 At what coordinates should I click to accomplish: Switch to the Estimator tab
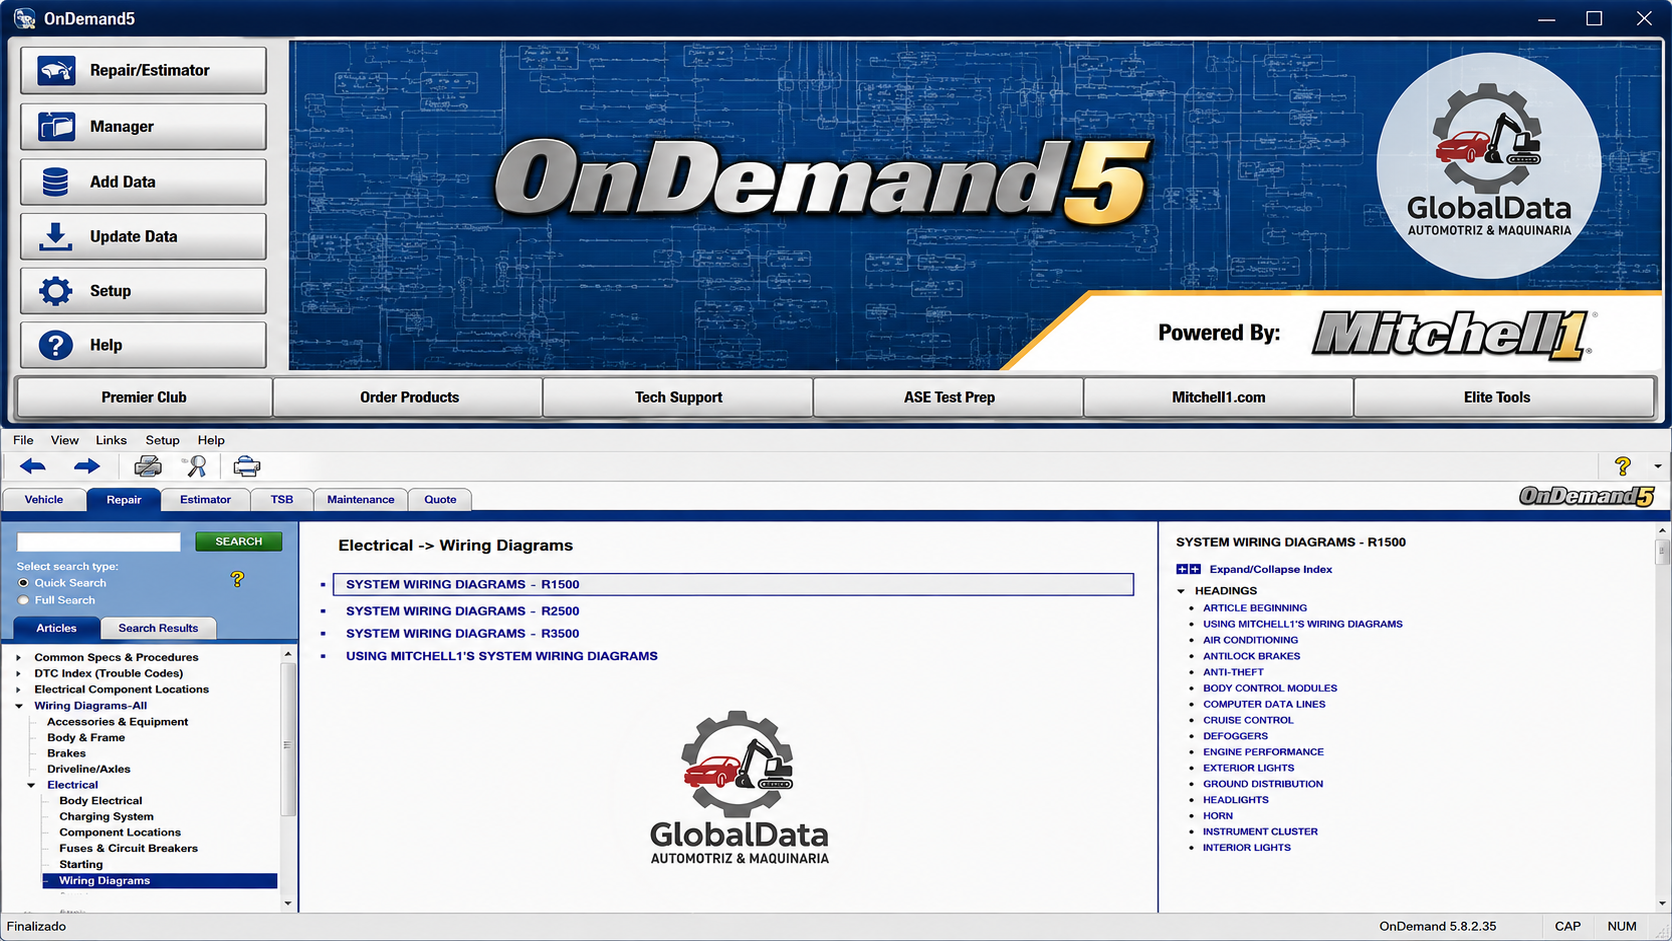[205, 499]
